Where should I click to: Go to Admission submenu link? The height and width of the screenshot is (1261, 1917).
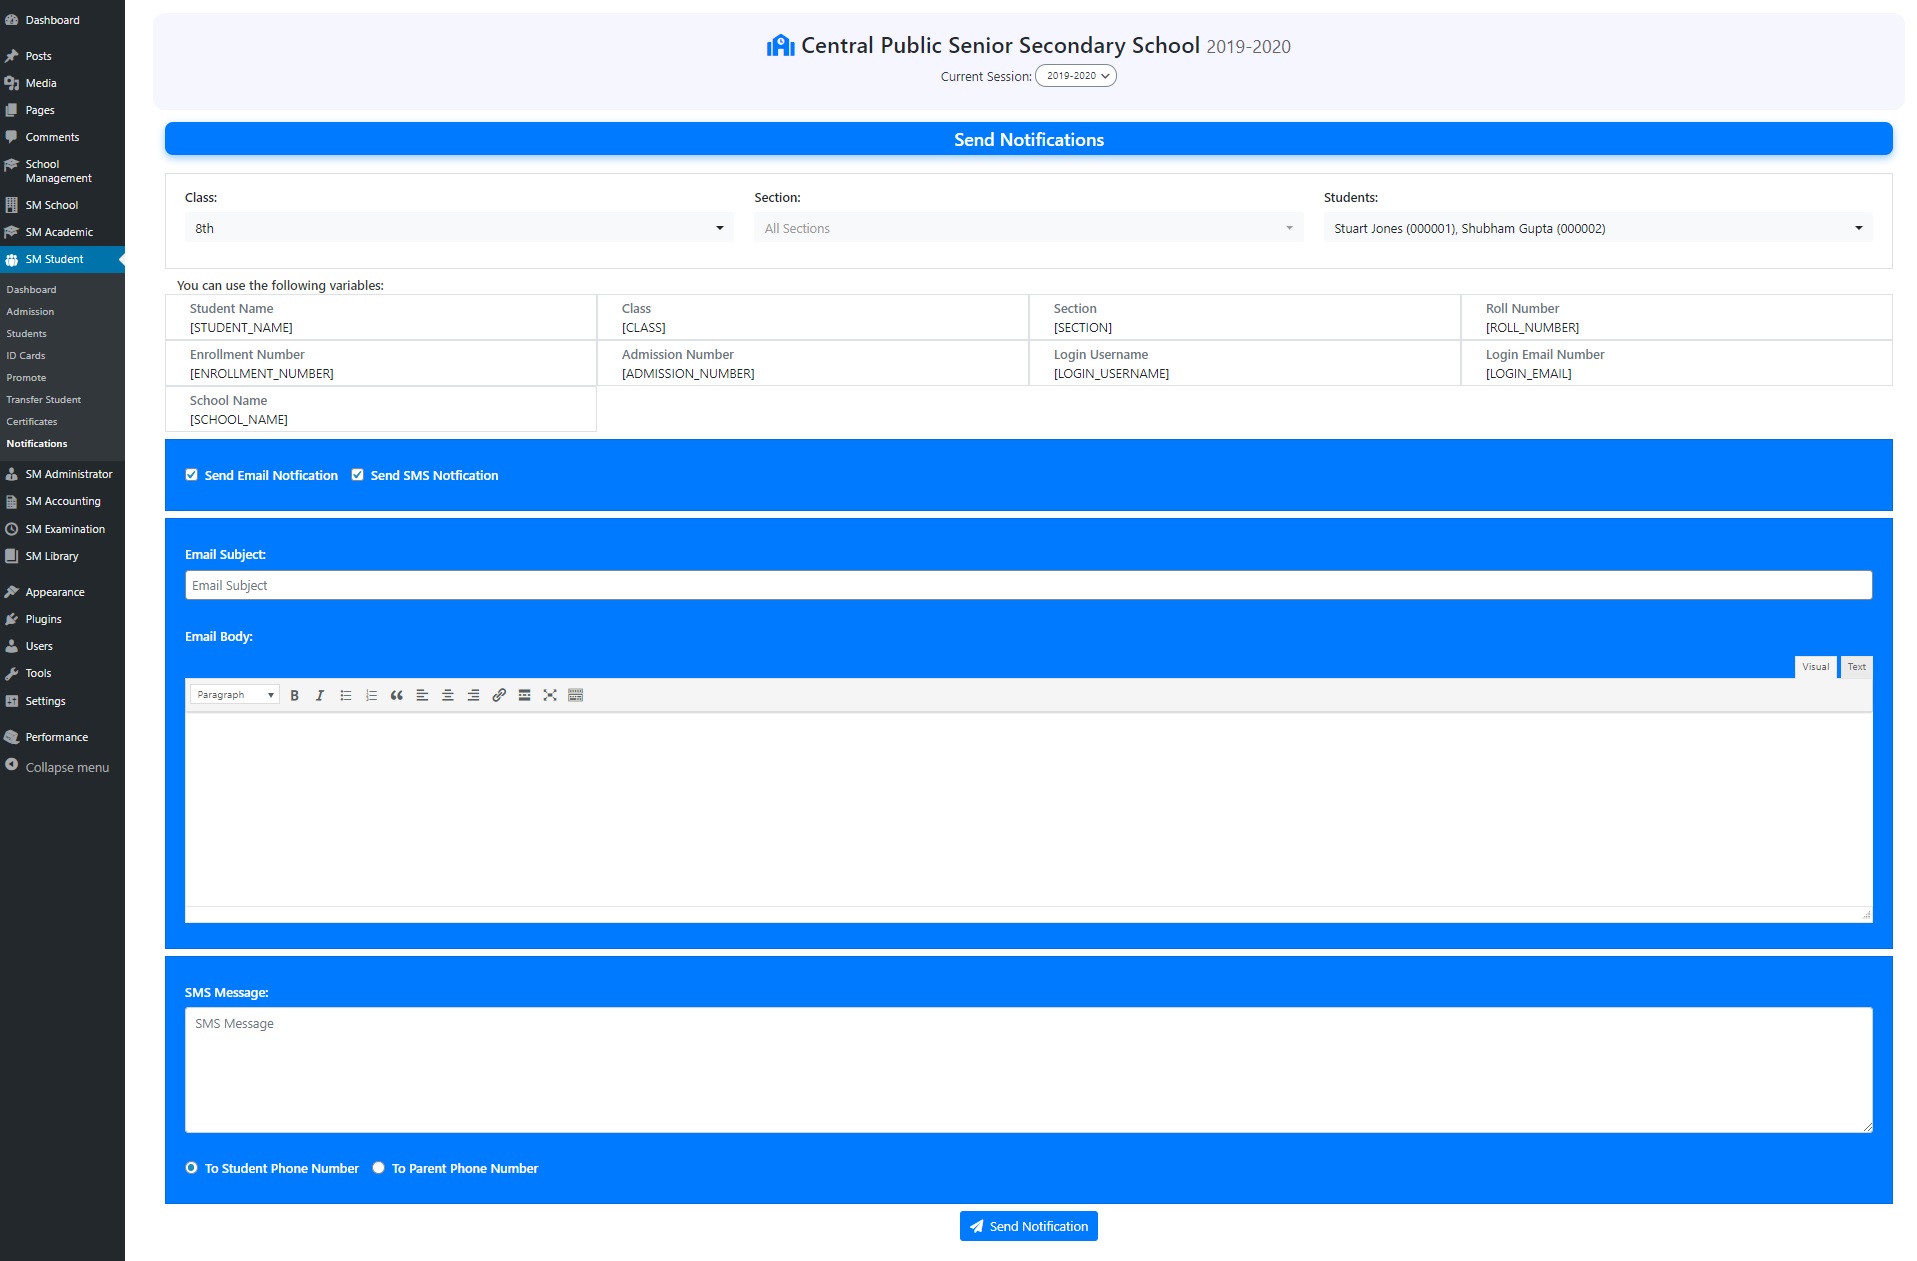click(30, 312)
